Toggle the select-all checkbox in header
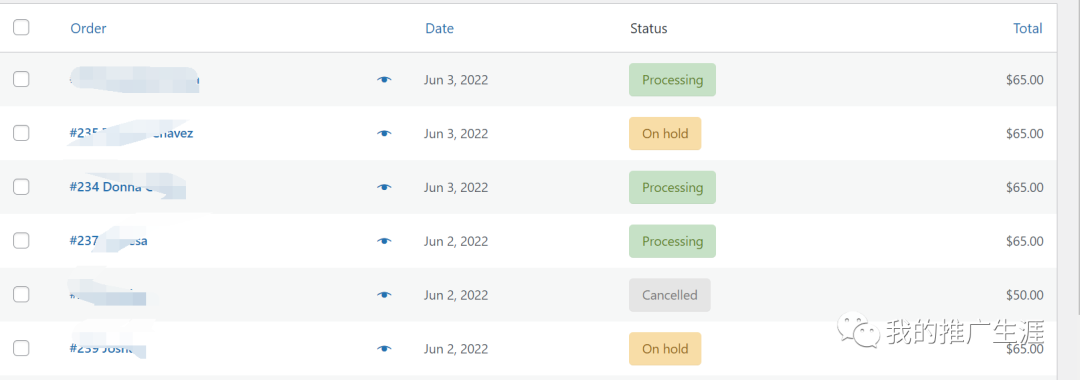Viewport: 1080px width, 380px height. (x=21, y=27)
